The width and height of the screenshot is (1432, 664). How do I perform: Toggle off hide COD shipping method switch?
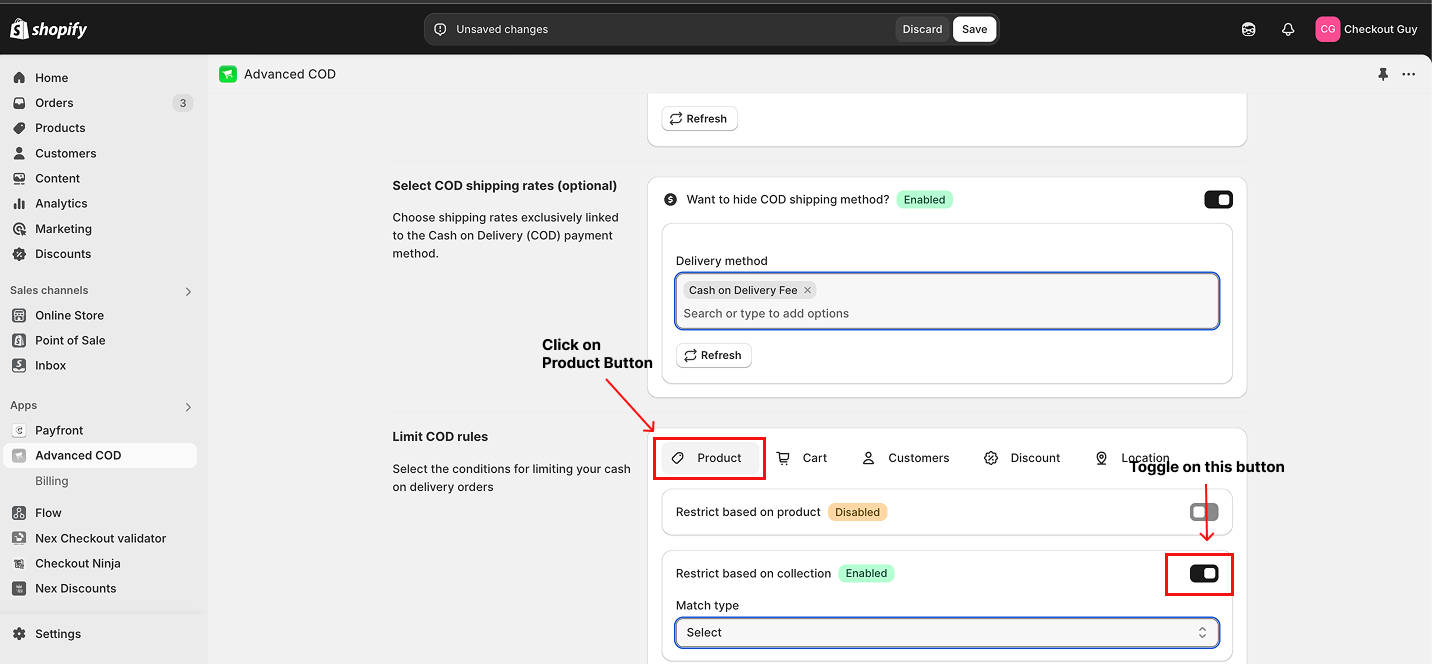click(x=1218, y=200)
